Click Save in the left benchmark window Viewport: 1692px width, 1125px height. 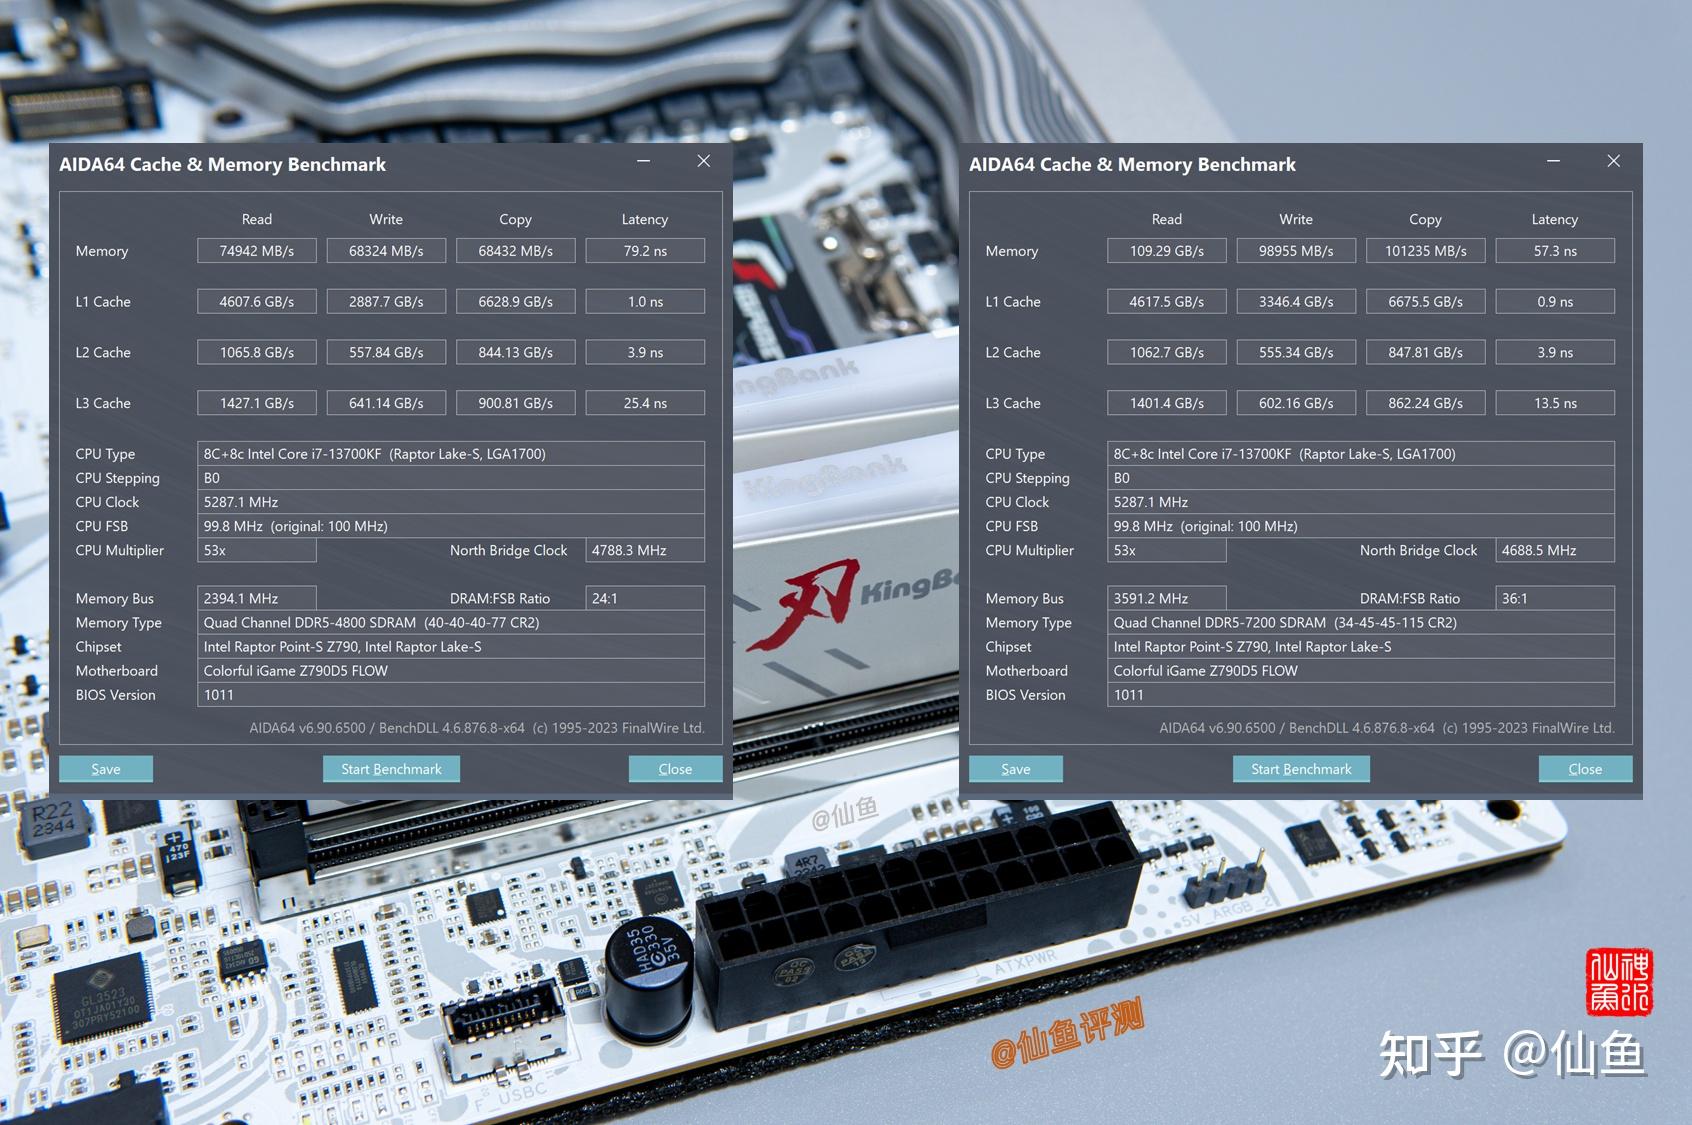[x=105, y=768]
